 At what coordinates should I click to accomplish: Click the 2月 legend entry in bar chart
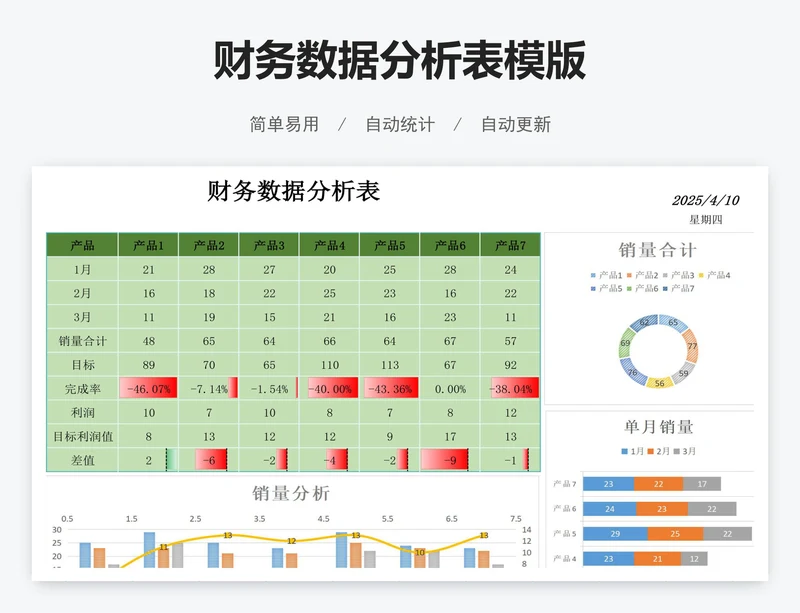659,451
